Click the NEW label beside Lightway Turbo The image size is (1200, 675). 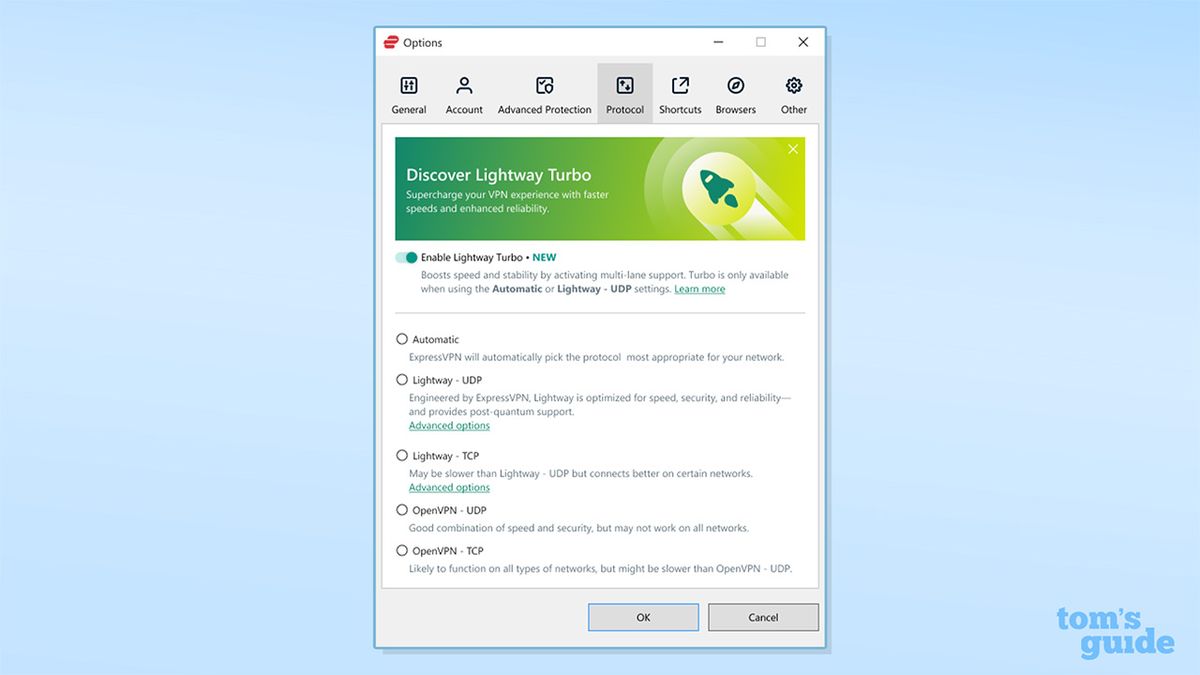pos(544,257)
